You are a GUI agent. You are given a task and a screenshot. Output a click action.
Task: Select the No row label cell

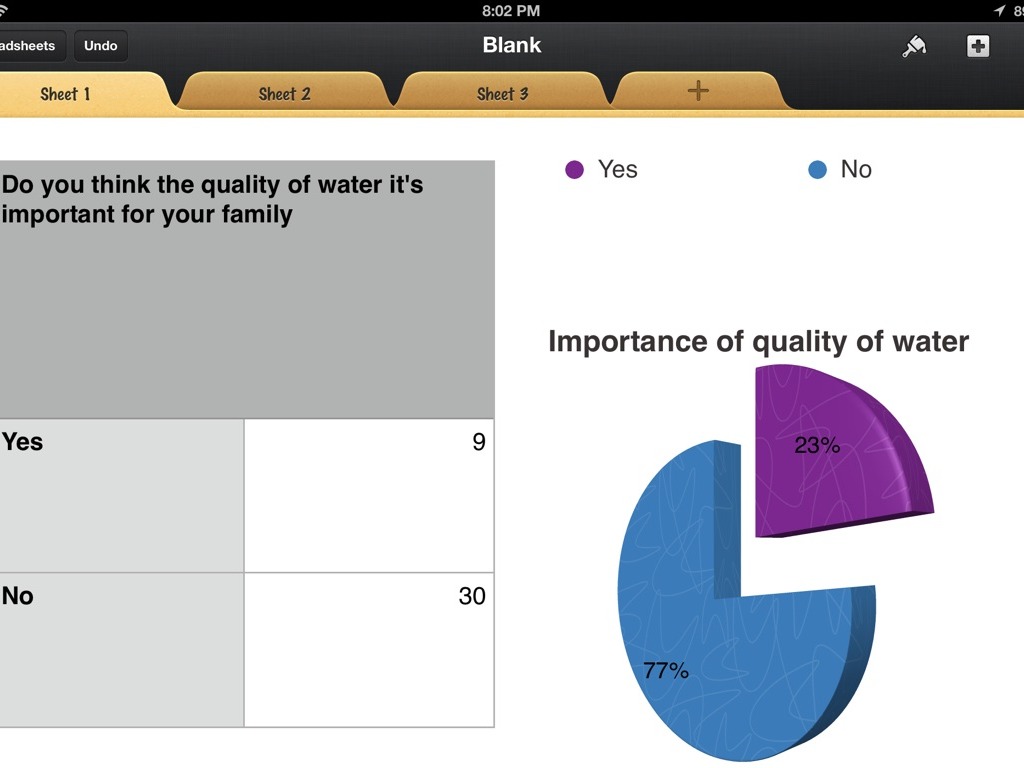coord(121,649)
